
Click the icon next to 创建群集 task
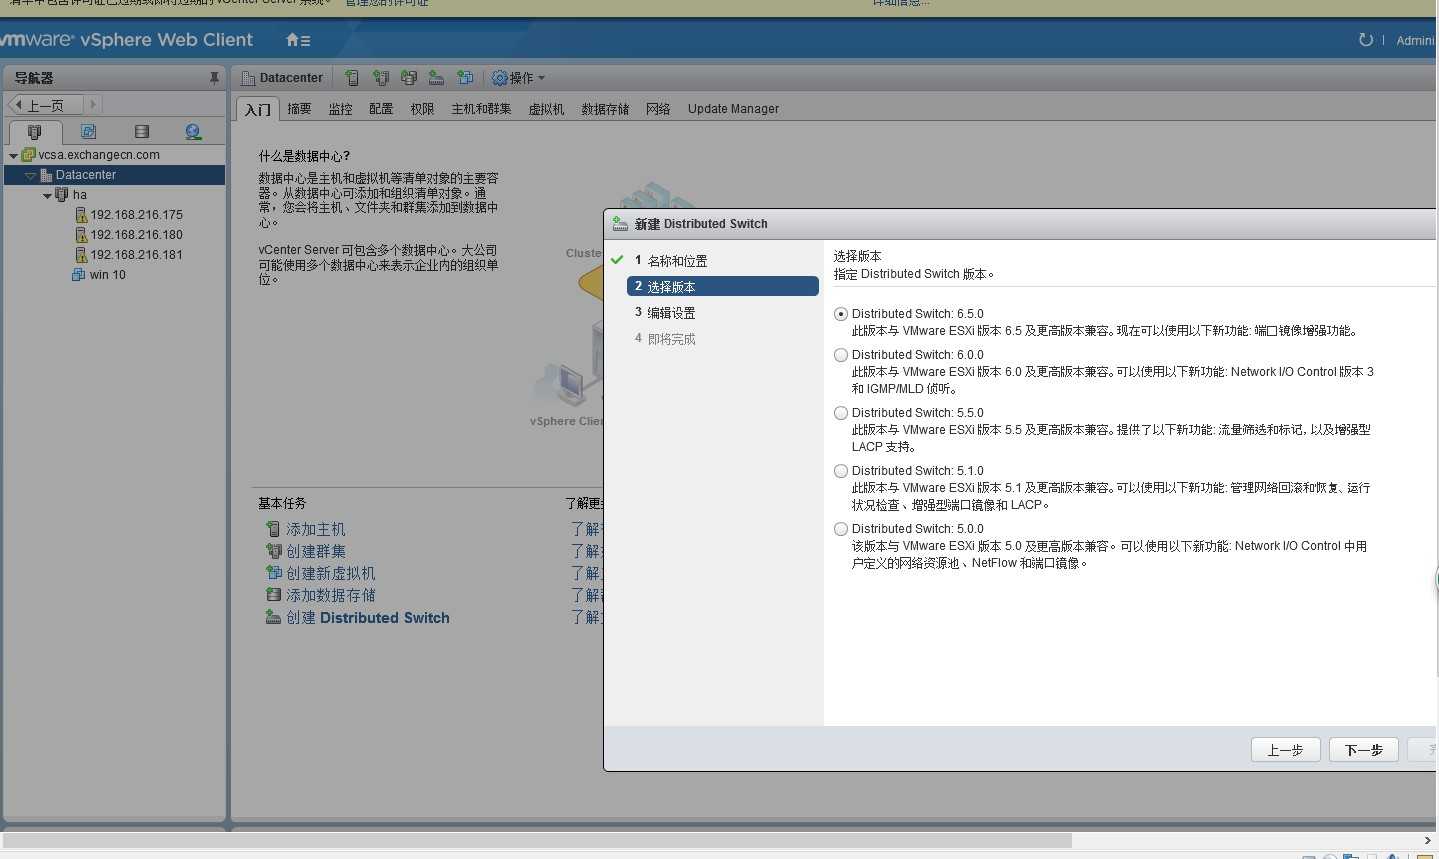pos(273,551)
